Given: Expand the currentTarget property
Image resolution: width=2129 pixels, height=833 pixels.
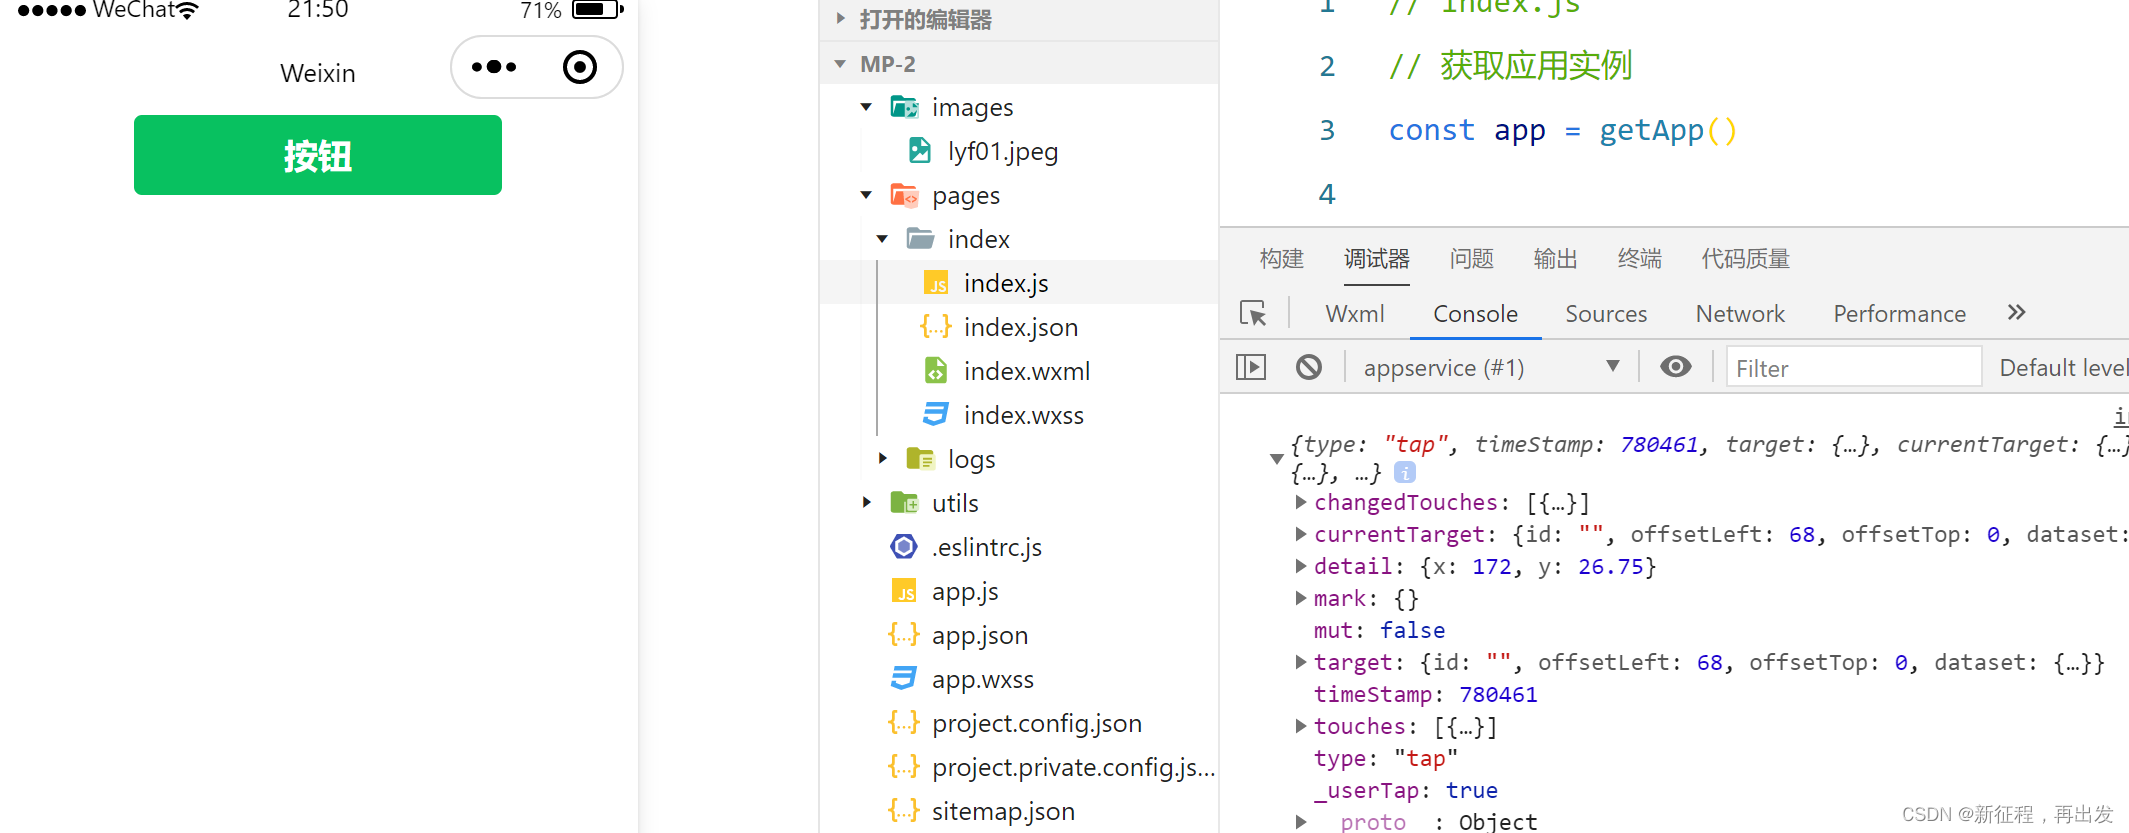Looking at the screenshot, I should pos(1300,534).
